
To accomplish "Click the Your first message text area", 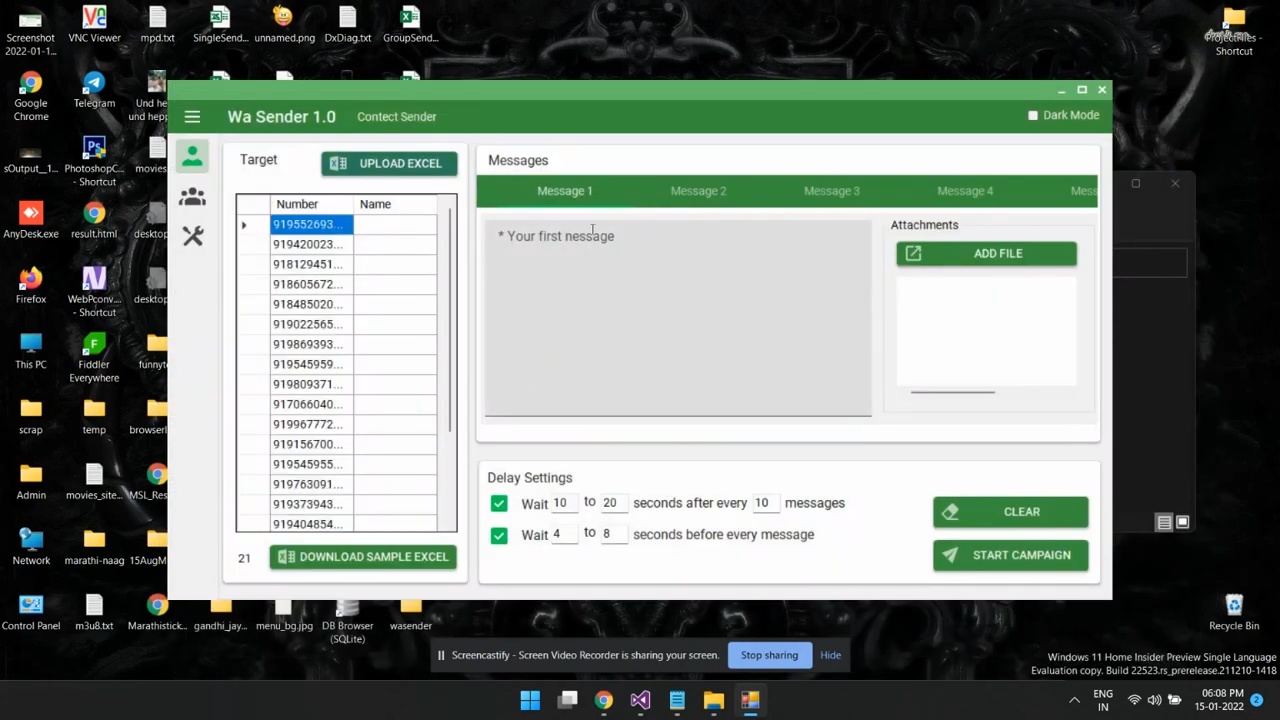I will [x=678, y=317].
